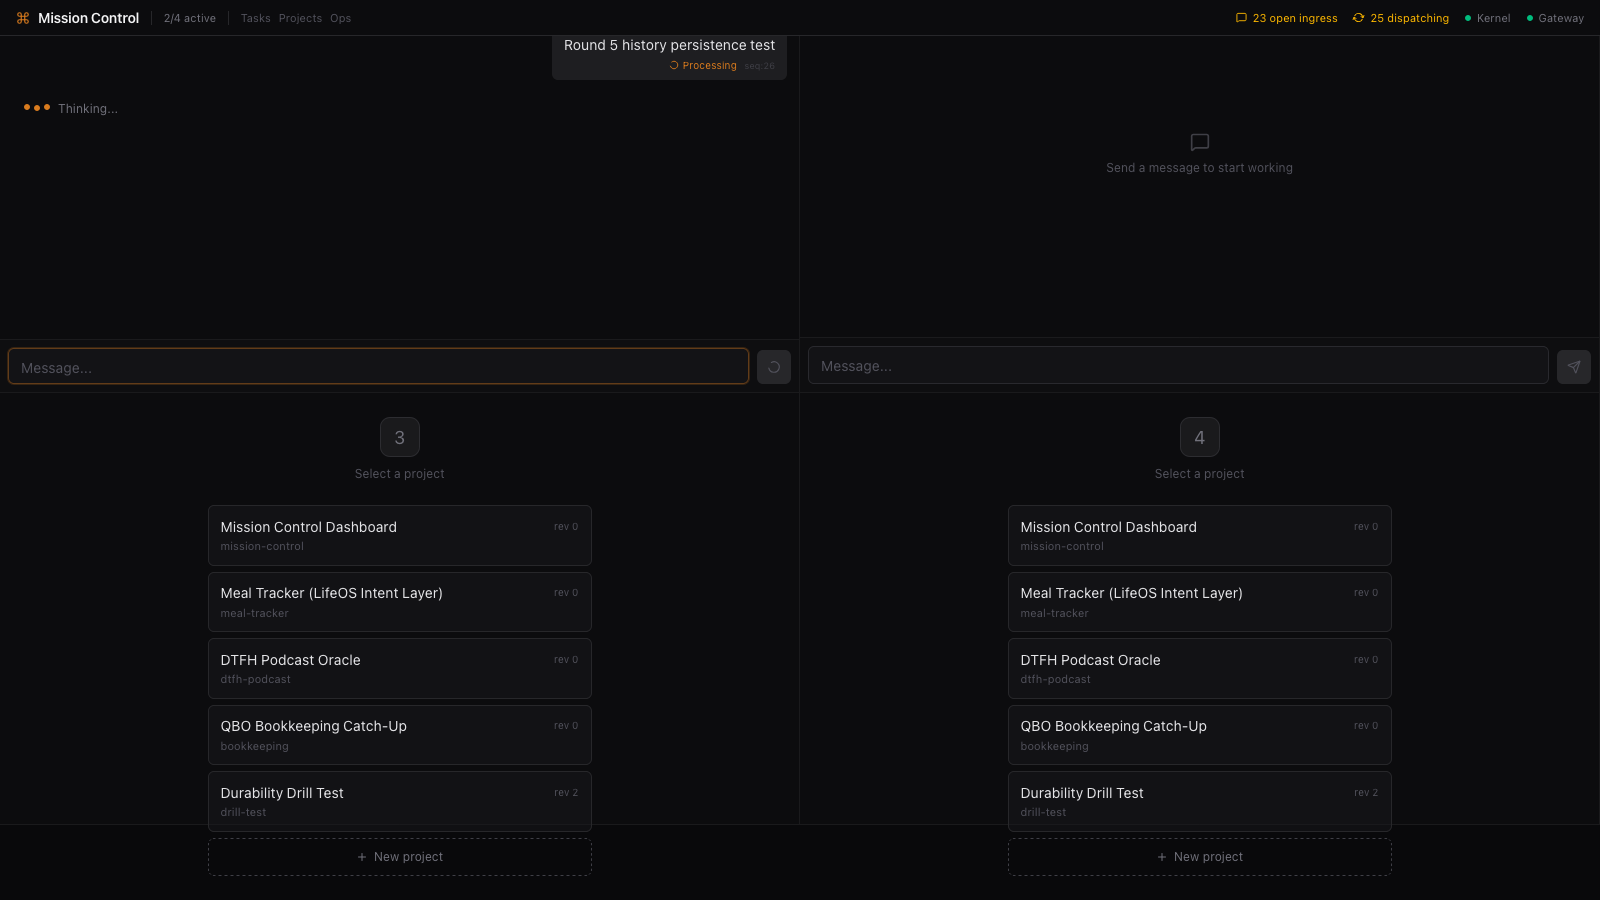Viewport: 1600px width, 900px height.
Task: Select Meal Tracker project in pane 4
Action: click(x=1199, y=602)
